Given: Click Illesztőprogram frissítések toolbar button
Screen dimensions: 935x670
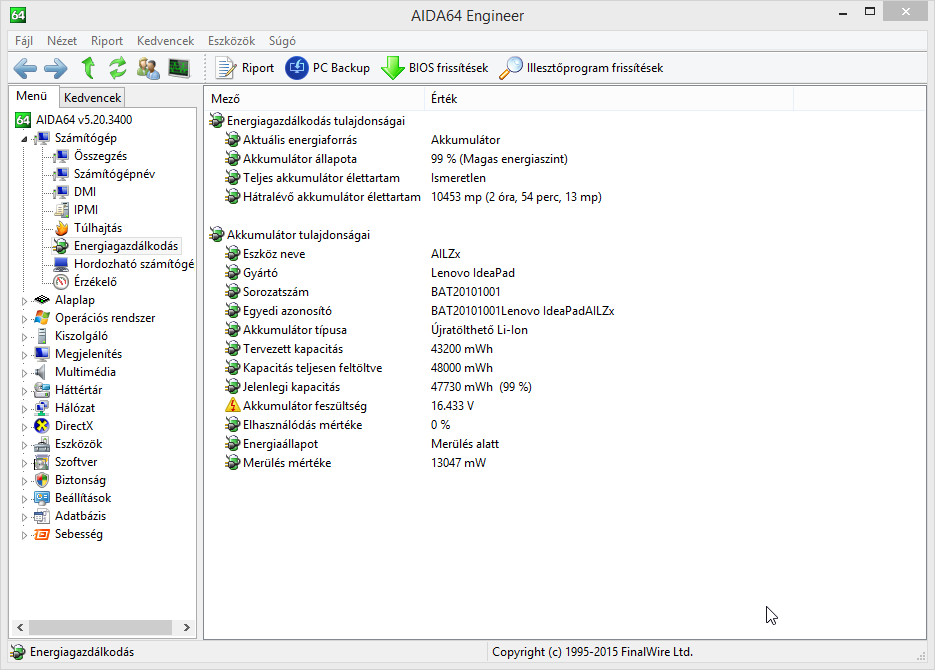Looking at the screenshot, I should pos(581,68).
